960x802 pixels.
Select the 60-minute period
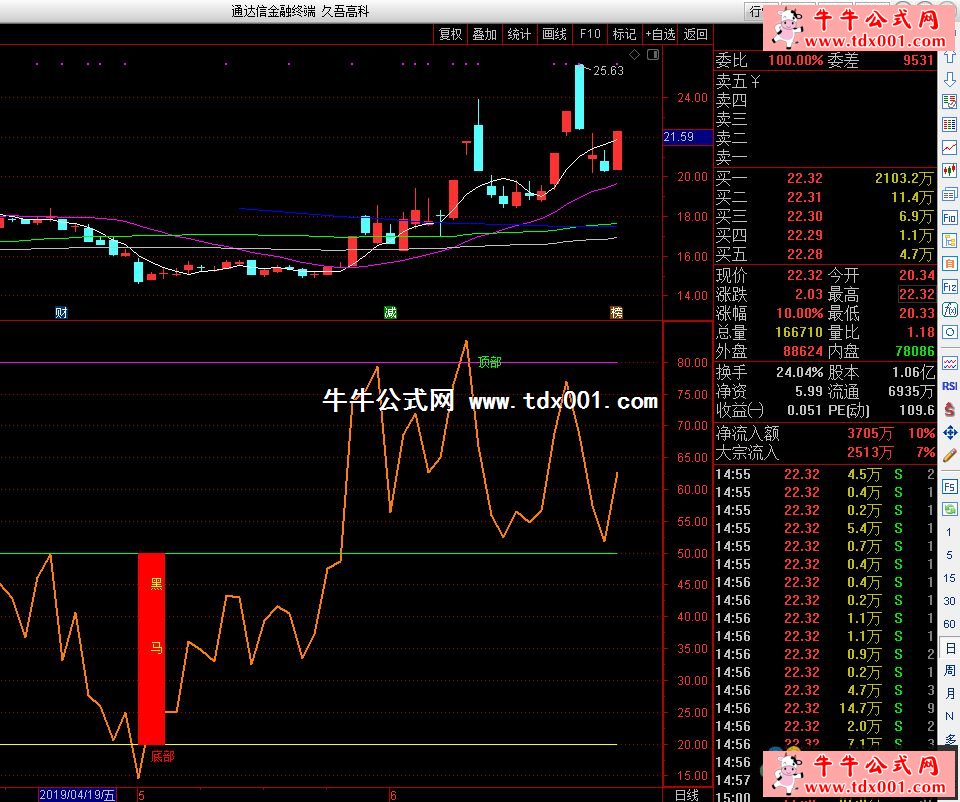point(949,624)
